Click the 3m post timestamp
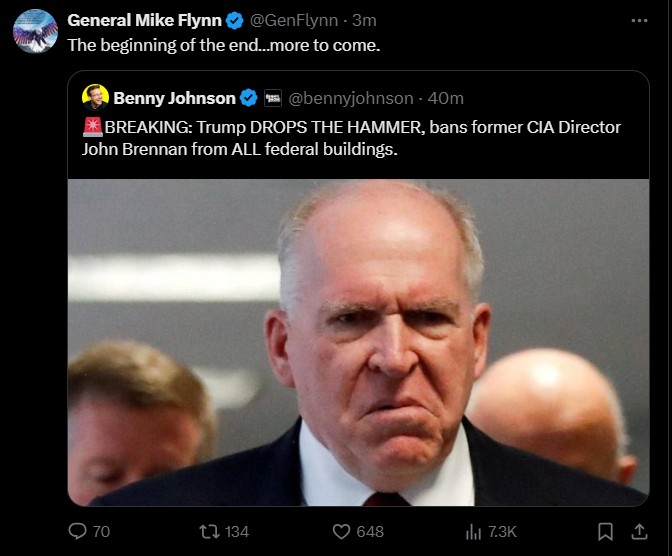Screen dimensions: 672x556 pyautogui.click(x=364, y=20)
